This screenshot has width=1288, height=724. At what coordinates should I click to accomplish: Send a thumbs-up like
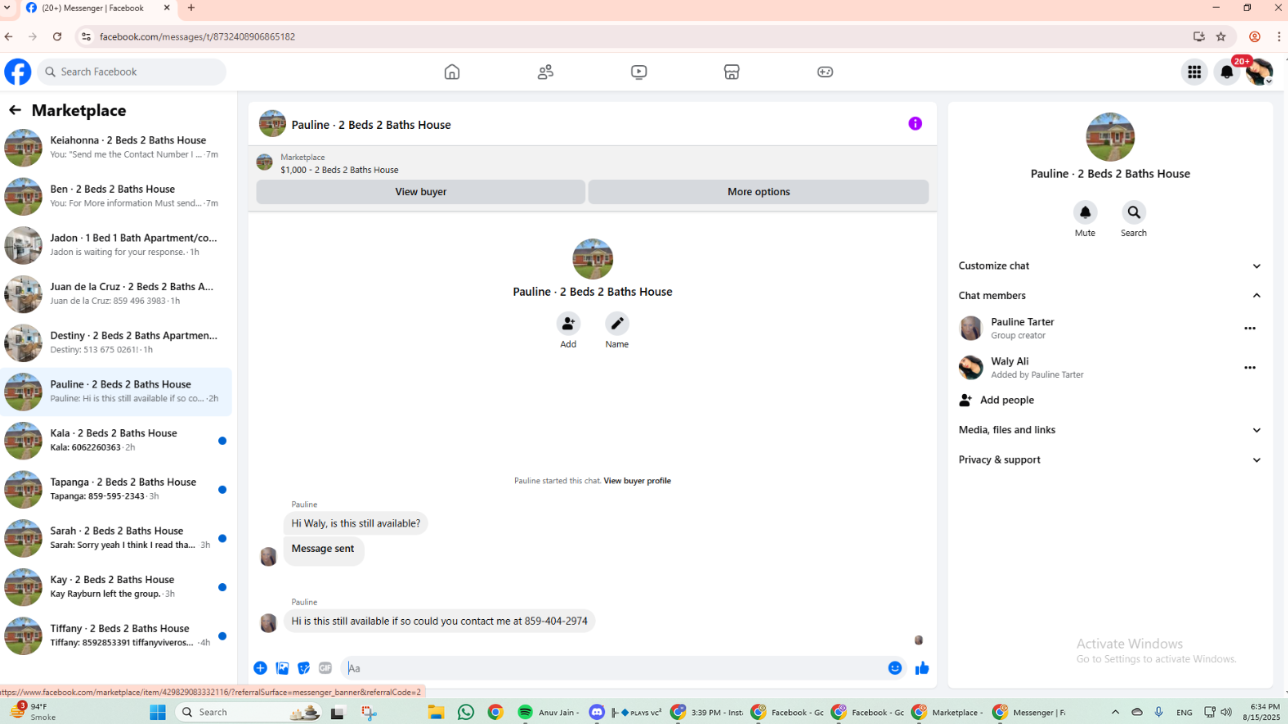[922, 668]
